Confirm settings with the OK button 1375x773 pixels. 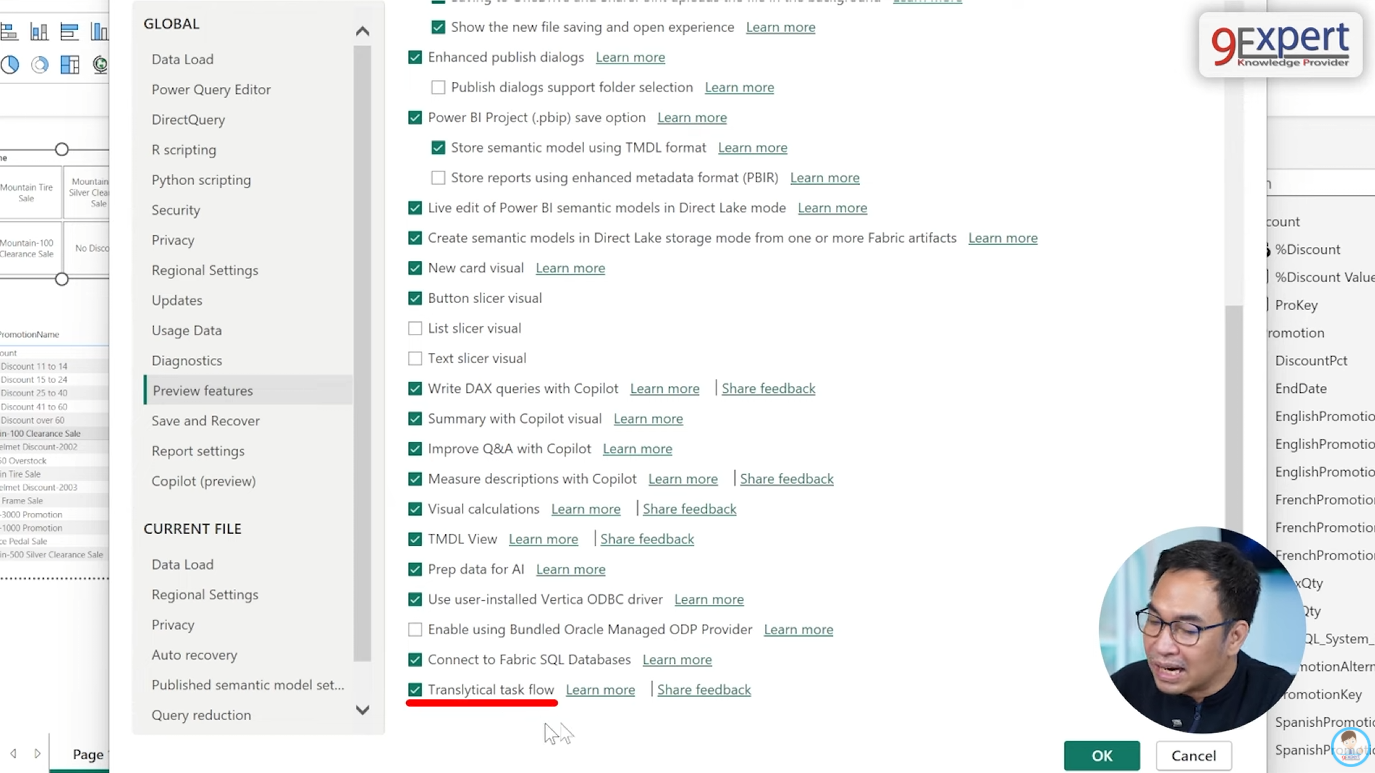1101,756
